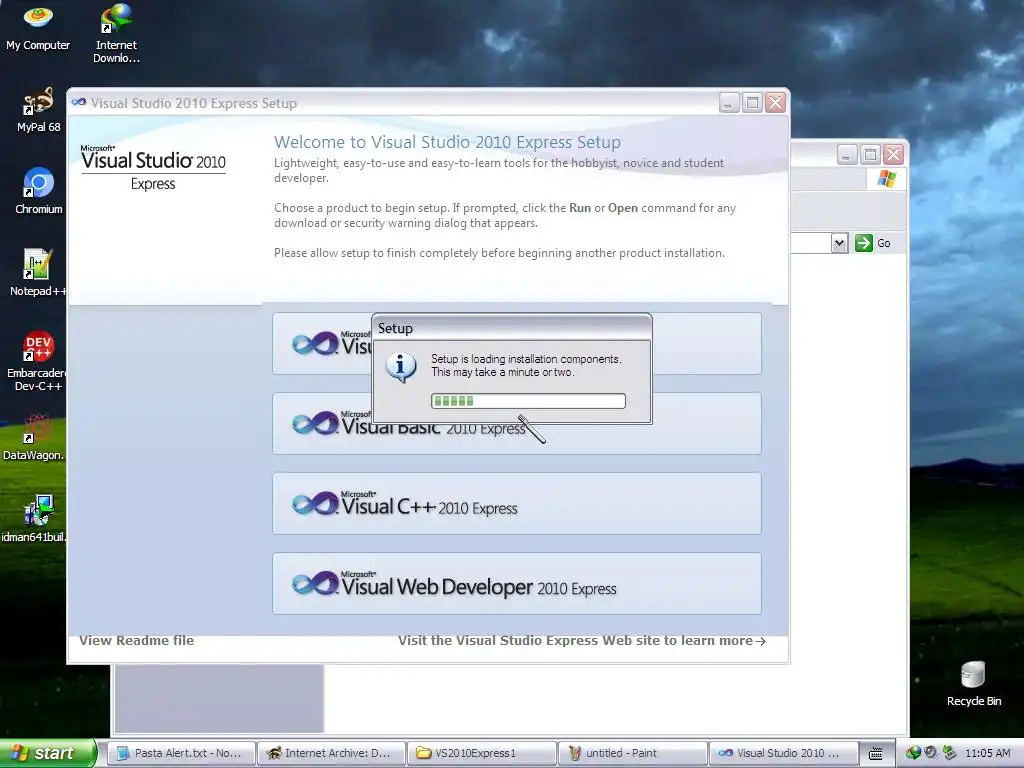Minimize the Visual Studio 2010 Express Setup window
This screenshot has height=768, width=1024.
pos(729,103)
